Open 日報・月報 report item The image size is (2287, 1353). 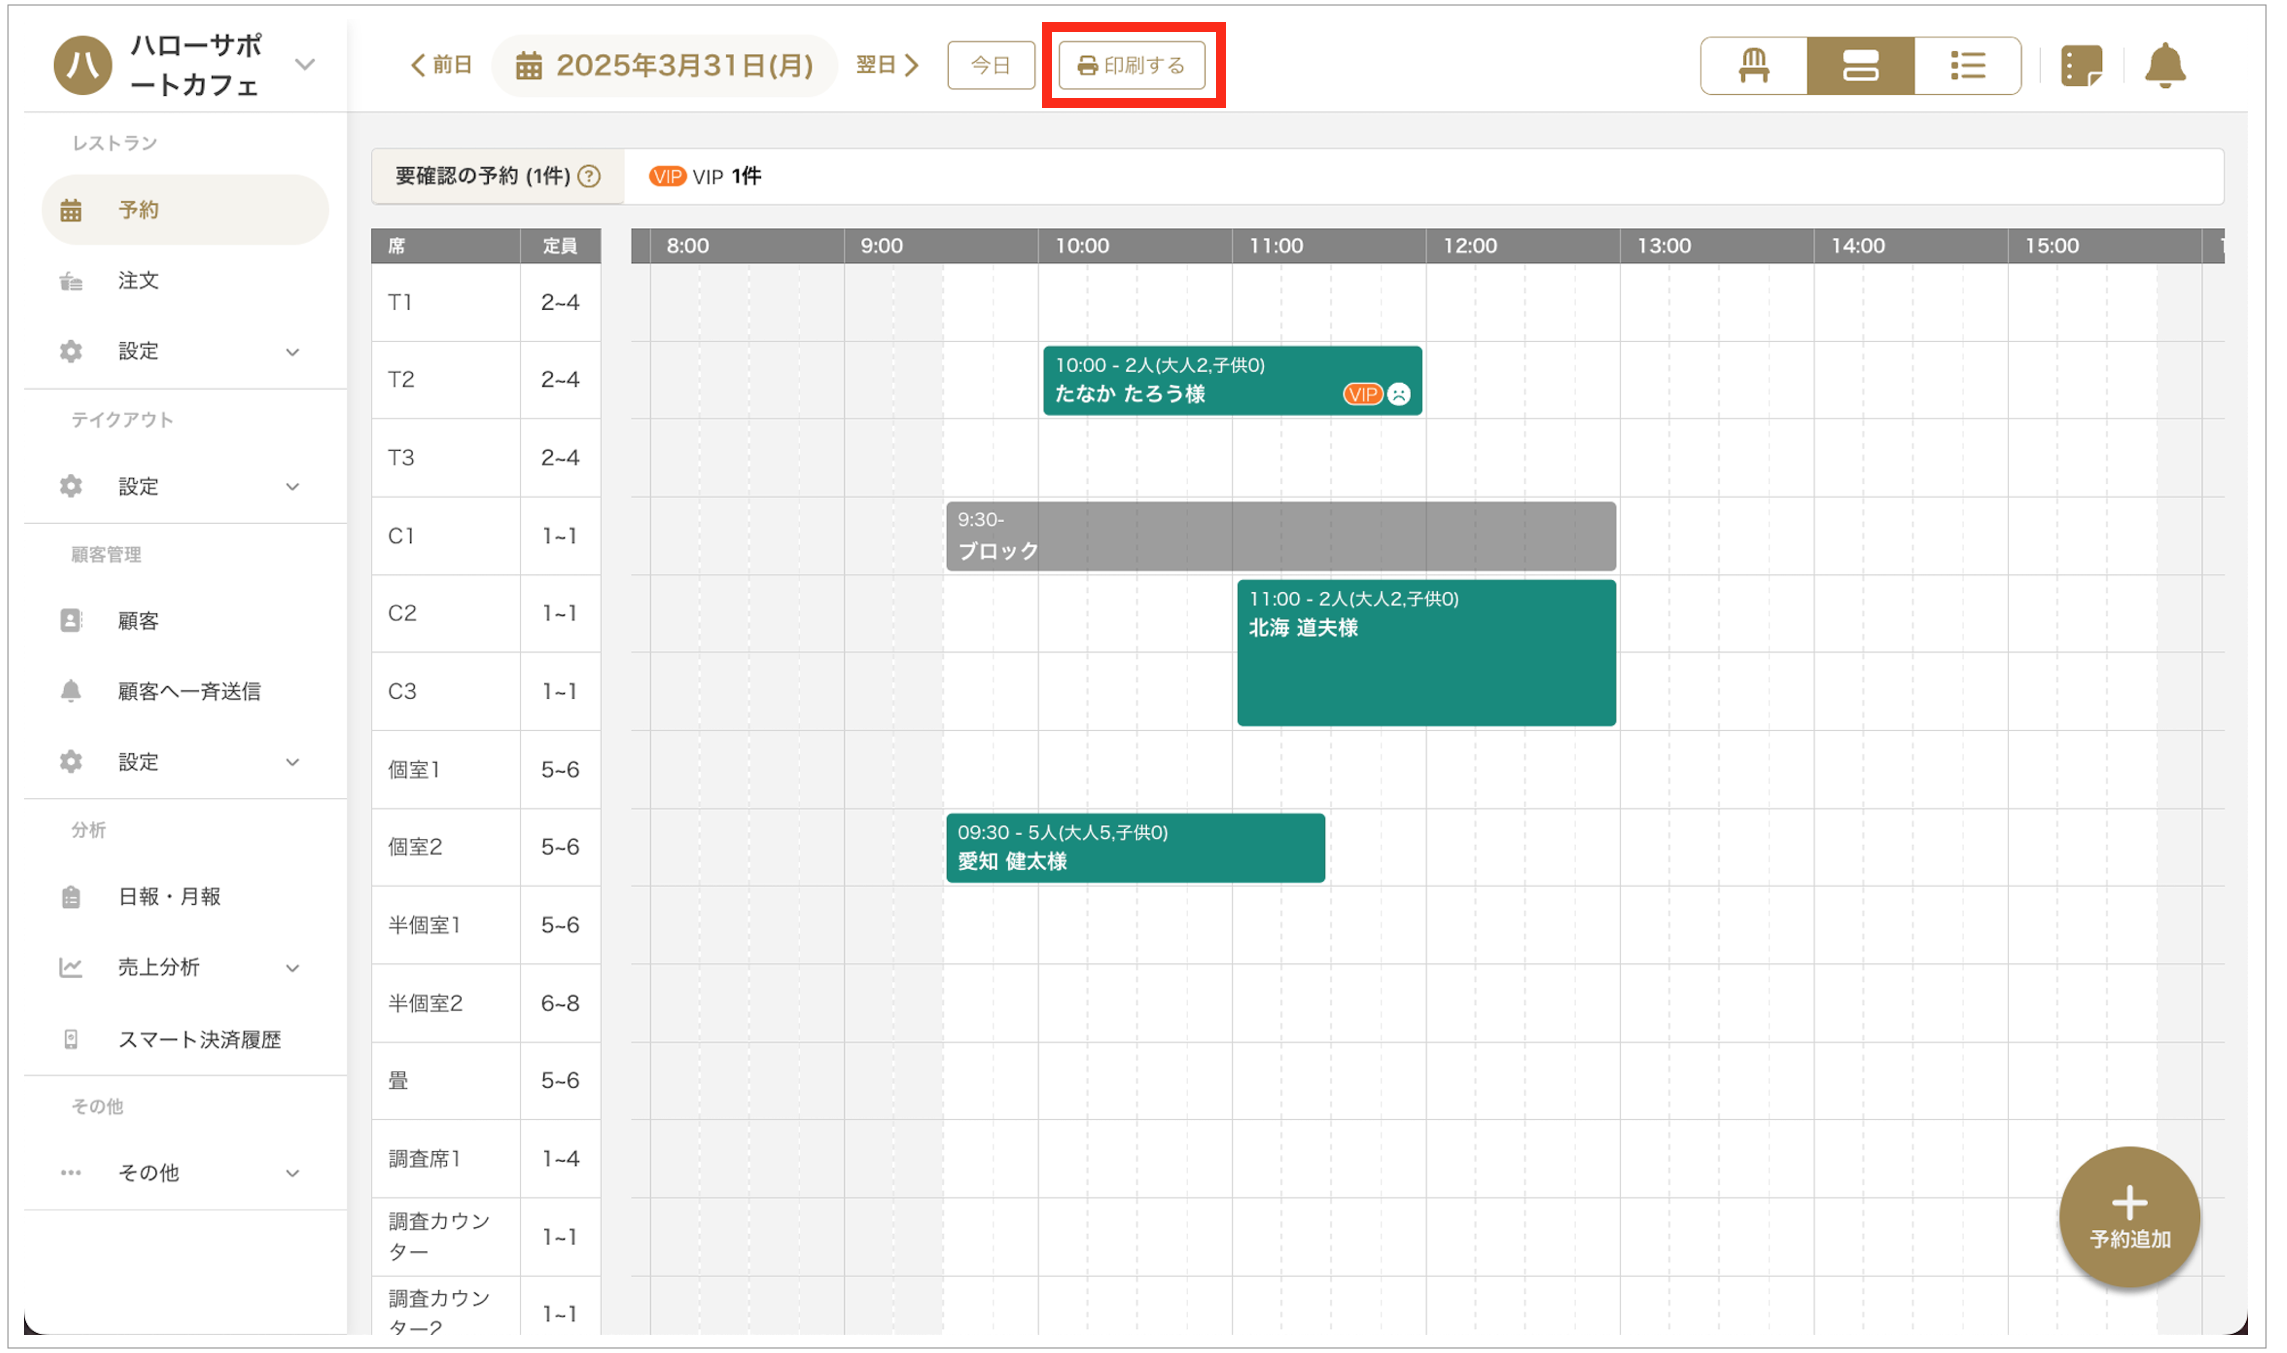coord(168,897)
